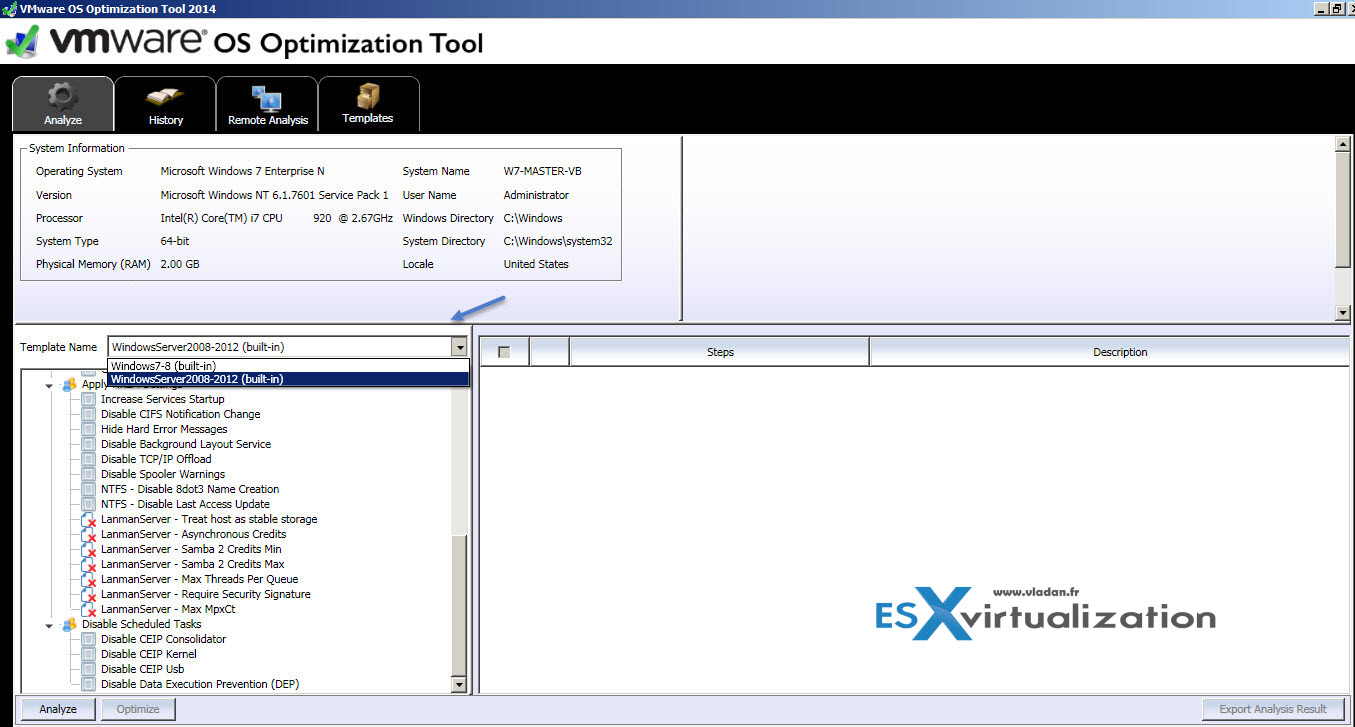Click the tree list scrollbar down arrow

click(x=459, y=685)
